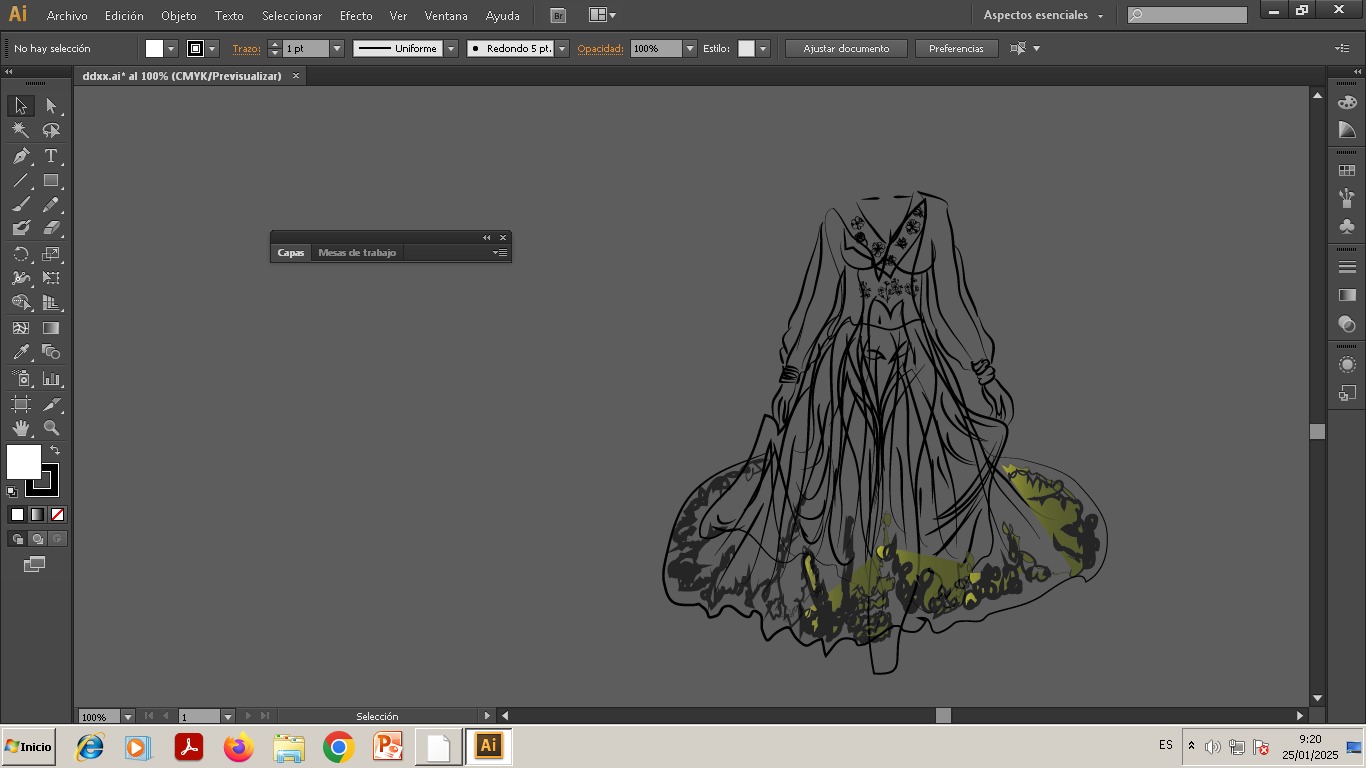Open the Capas panel options menu
This screenshot has height=768, width=1366.
501,253
